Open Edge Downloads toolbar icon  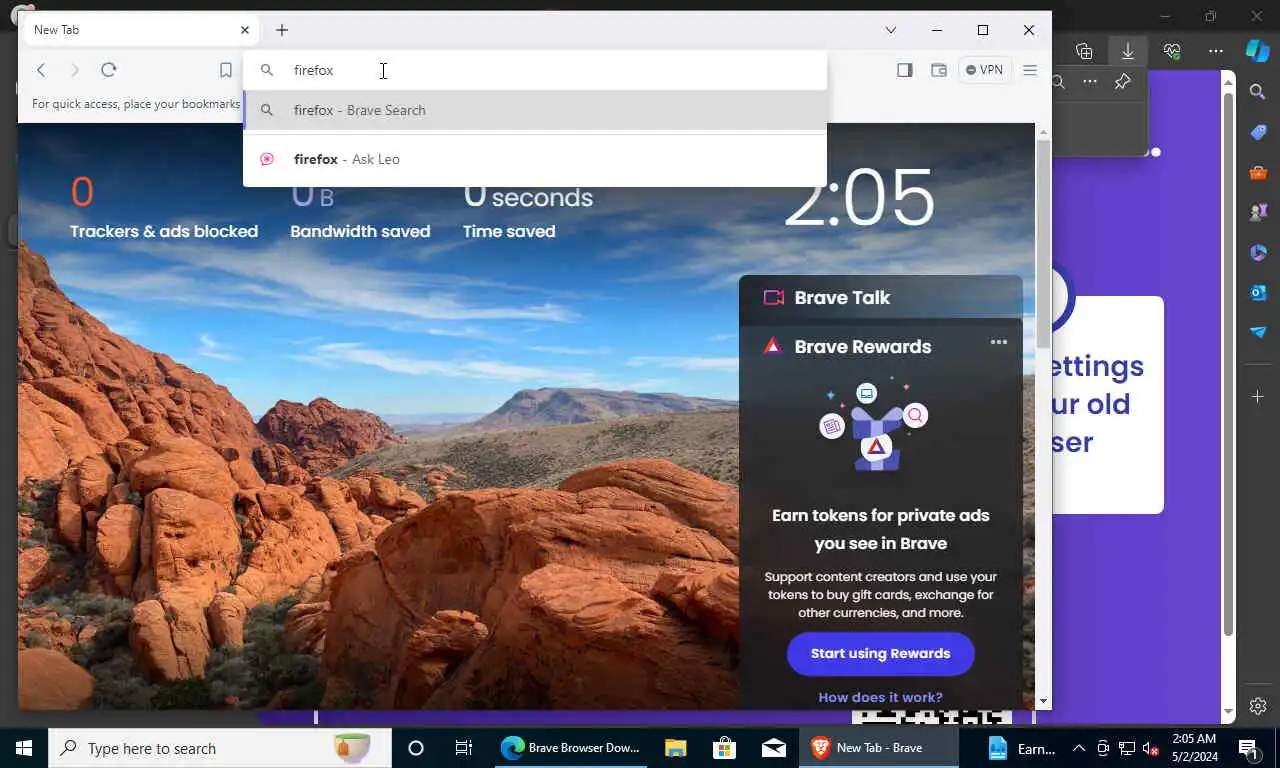coord(1128,51)
